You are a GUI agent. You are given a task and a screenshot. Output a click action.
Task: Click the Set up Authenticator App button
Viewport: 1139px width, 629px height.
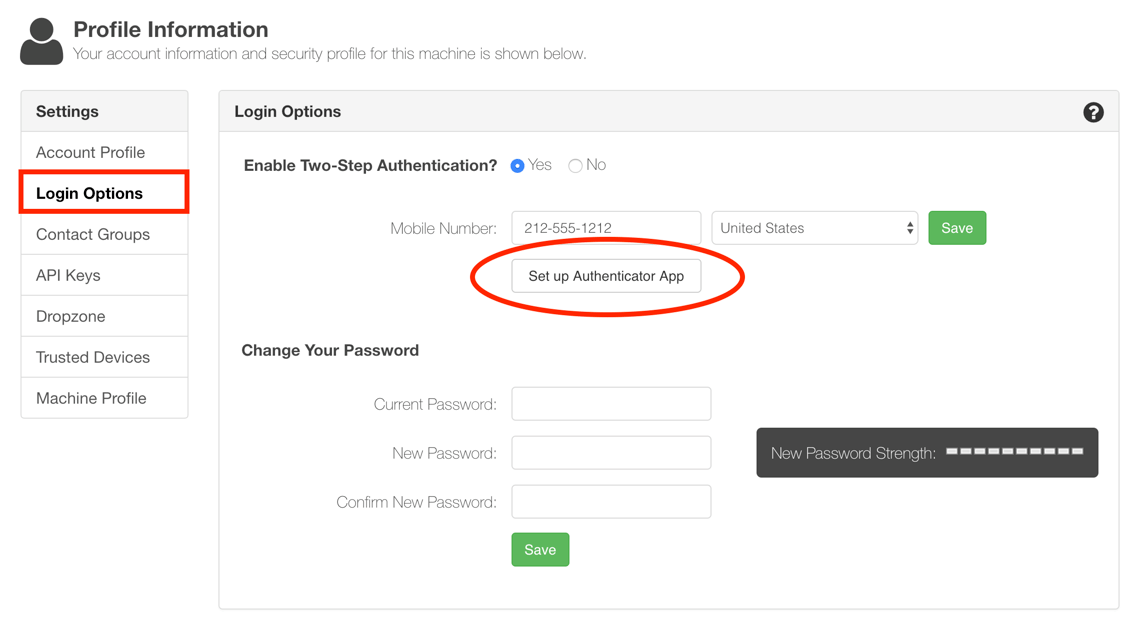point(605,275)
